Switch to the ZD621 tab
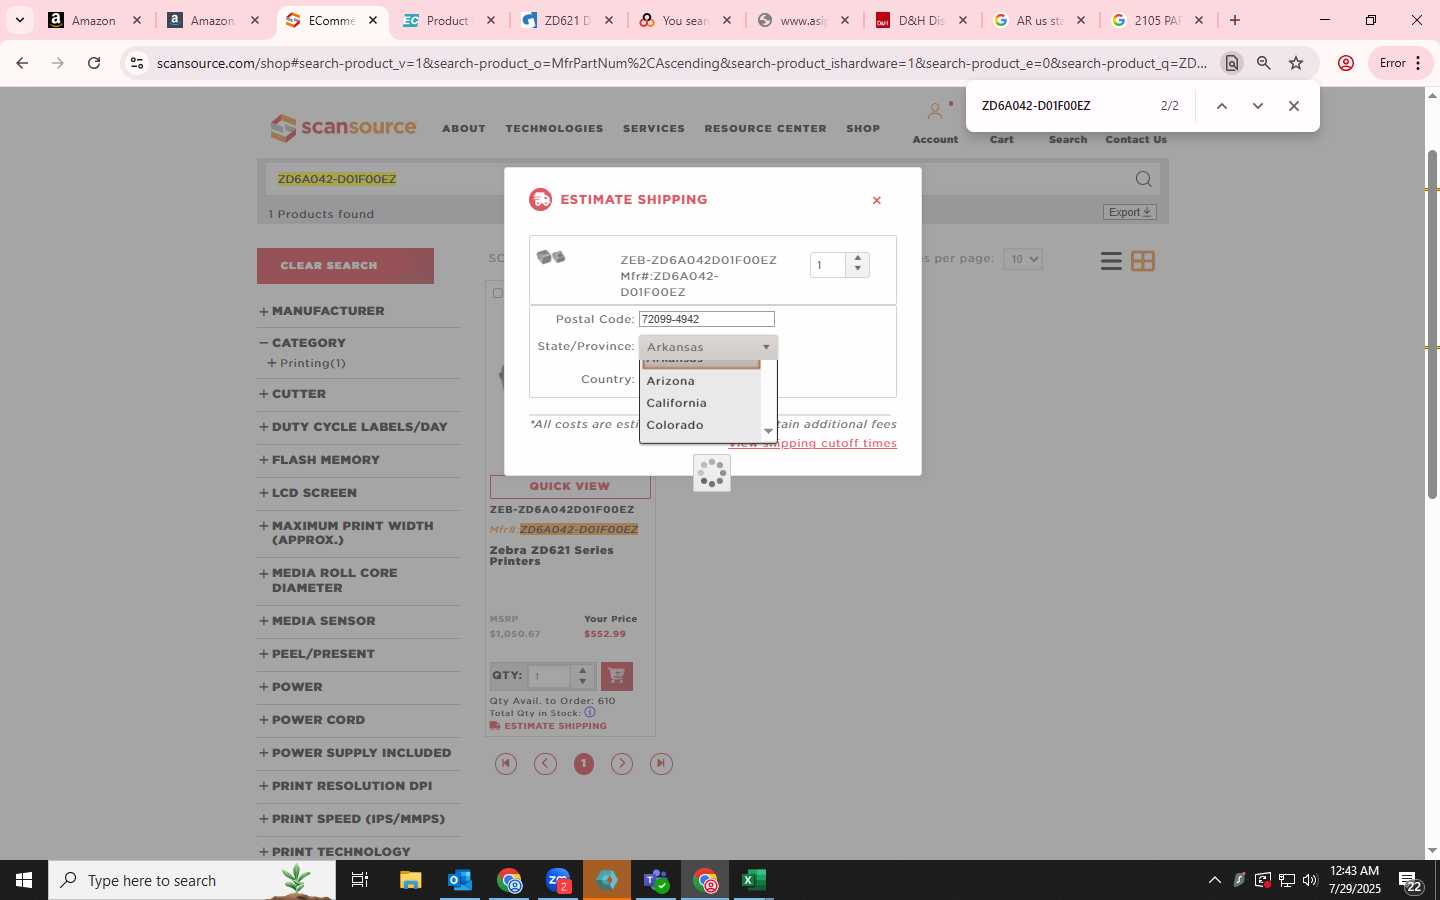The width and height of the screenshot is (1440, 900). click(566, 20)
